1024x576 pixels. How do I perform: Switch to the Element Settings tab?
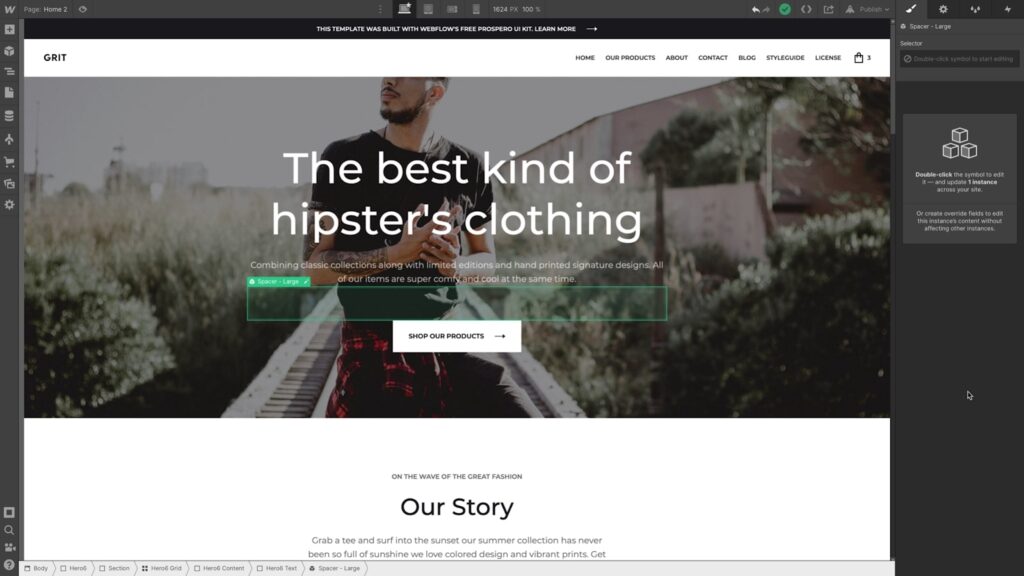942,9
